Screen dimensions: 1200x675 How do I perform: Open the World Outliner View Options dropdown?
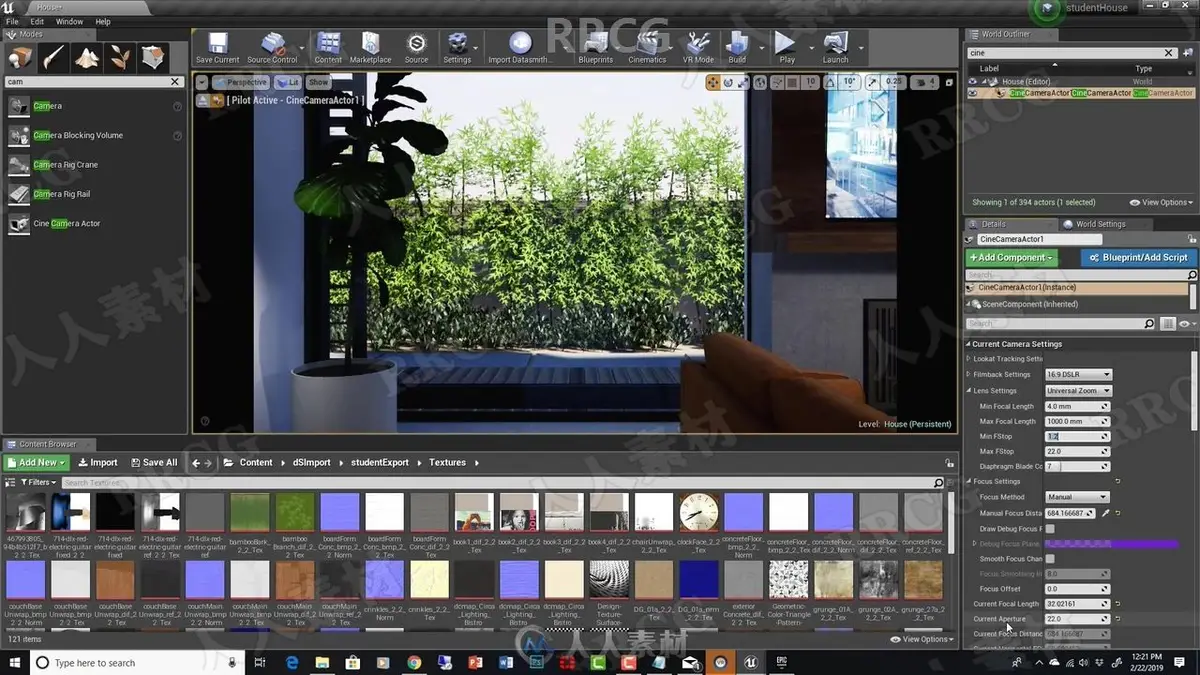pyautogui.click(x=1161, y=202)
